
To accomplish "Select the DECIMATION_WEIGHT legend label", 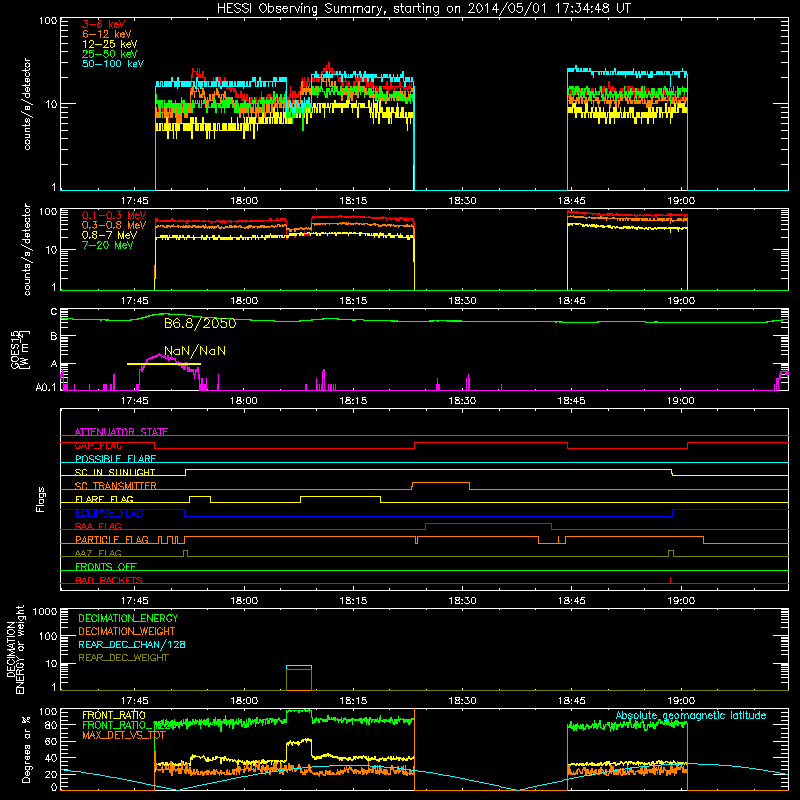I will [127, 631].
